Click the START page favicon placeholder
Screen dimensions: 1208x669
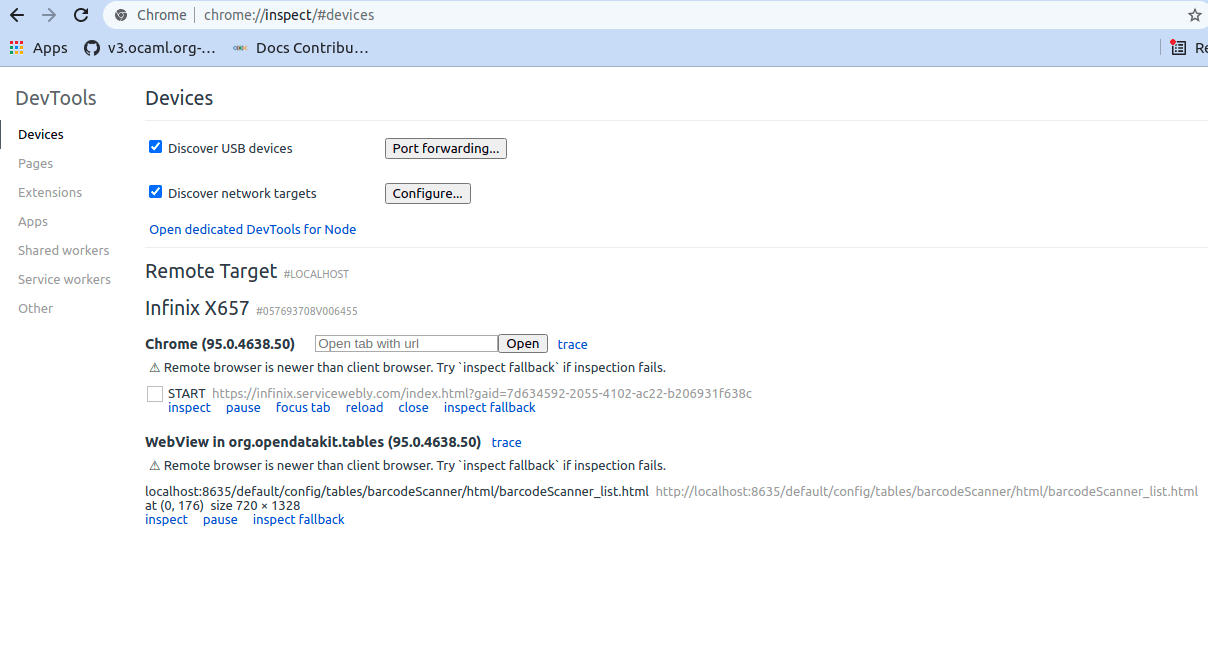(x=155, y=394)
